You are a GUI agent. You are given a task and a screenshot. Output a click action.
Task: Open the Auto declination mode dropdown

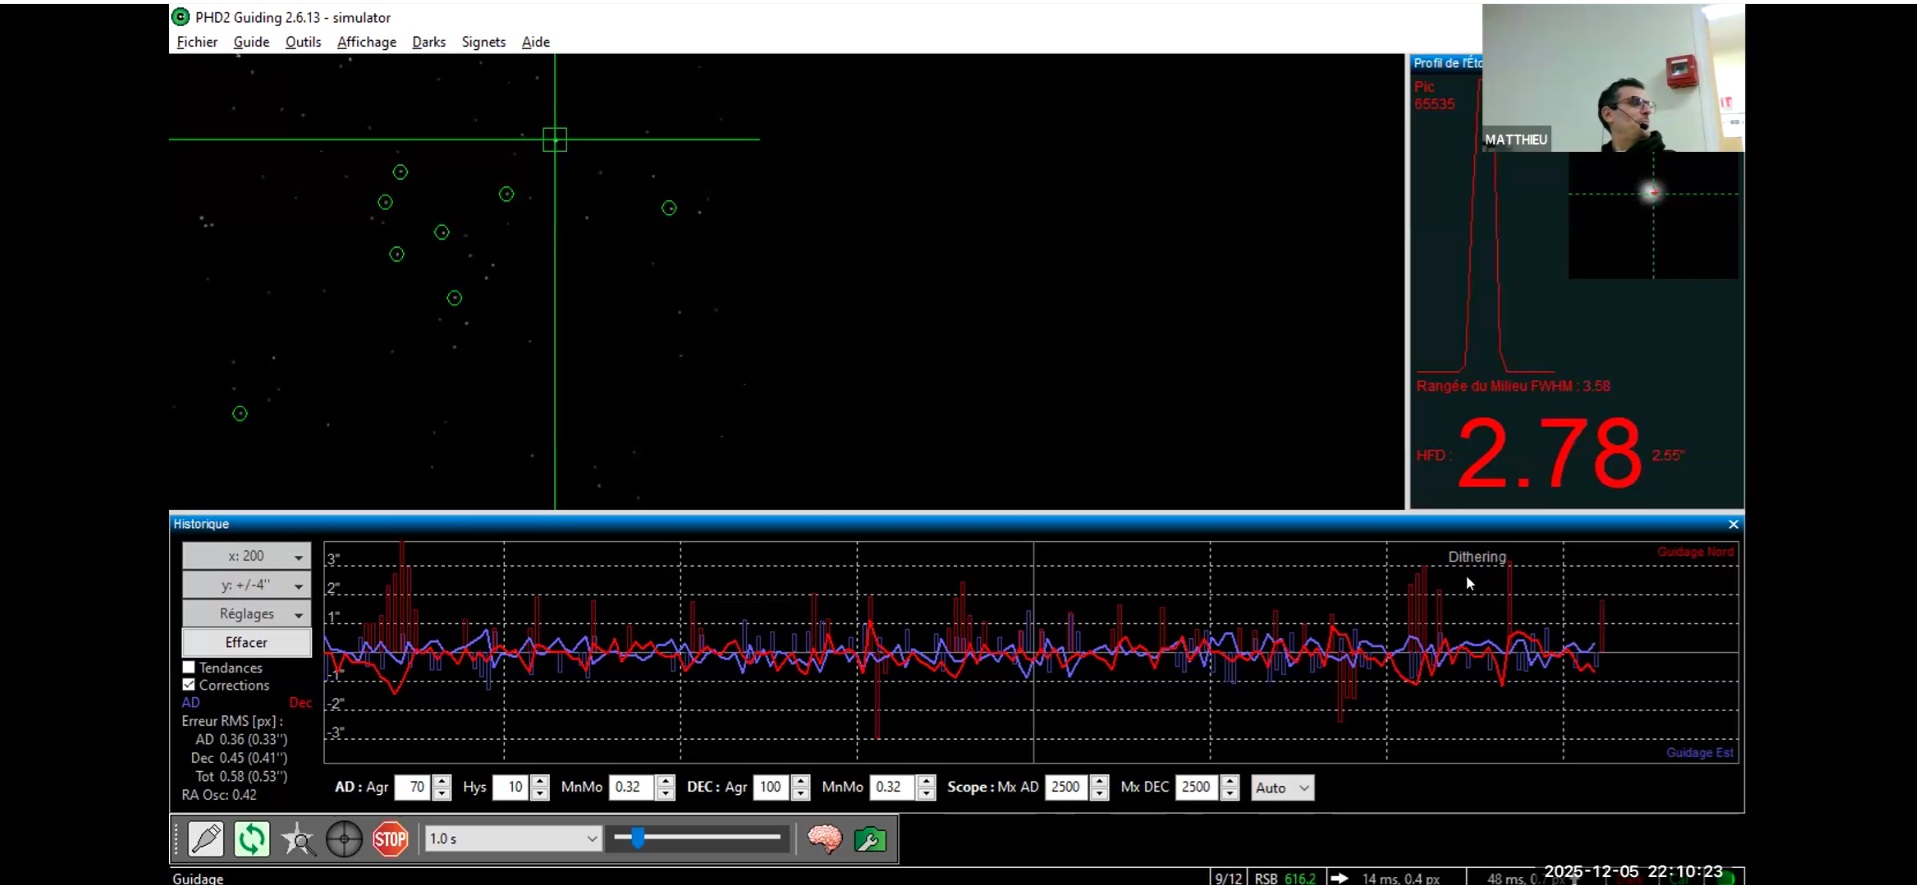[x=1282, y=788]
